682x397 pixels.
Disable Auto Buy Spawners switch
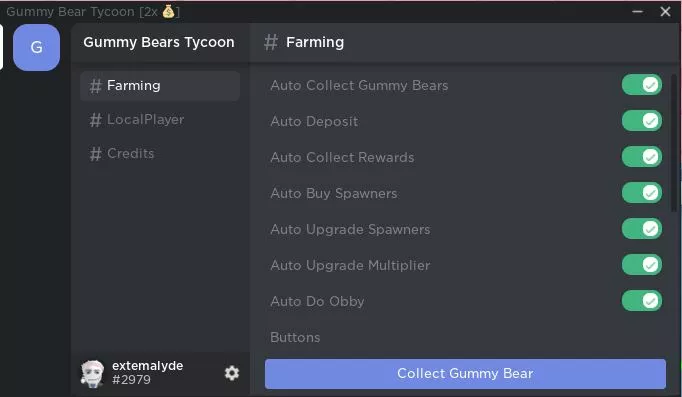[642, 193]
